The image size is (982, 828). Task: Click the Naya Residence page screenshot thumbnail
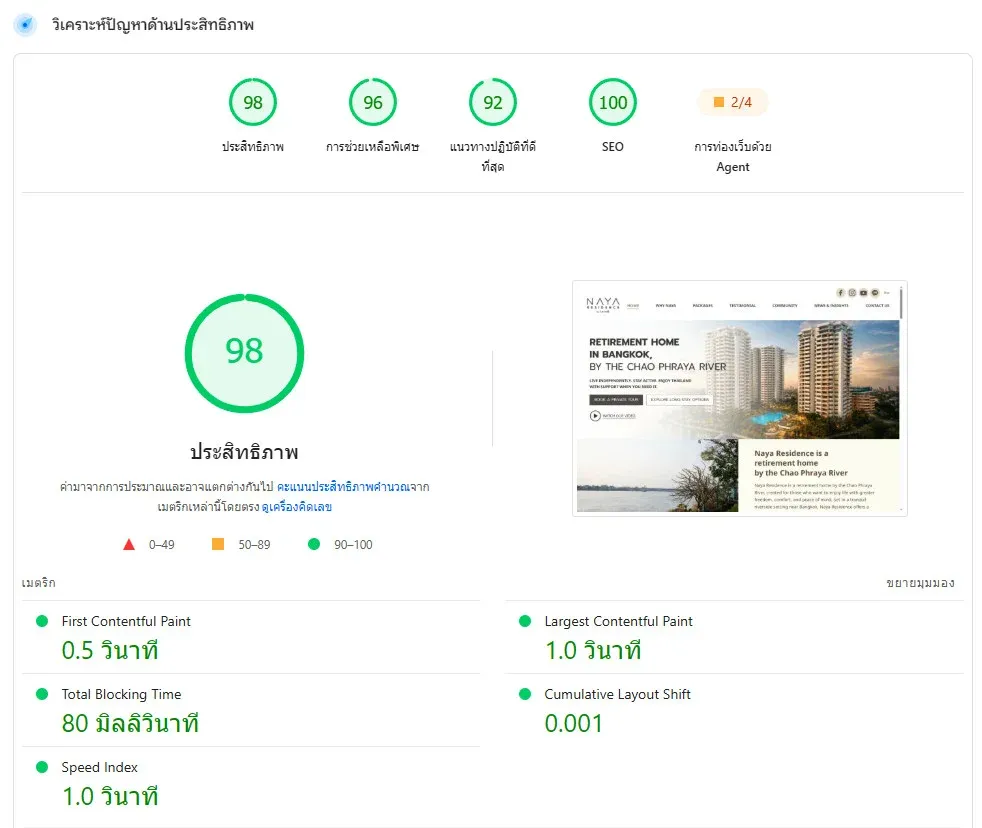[x=740, y=398]
